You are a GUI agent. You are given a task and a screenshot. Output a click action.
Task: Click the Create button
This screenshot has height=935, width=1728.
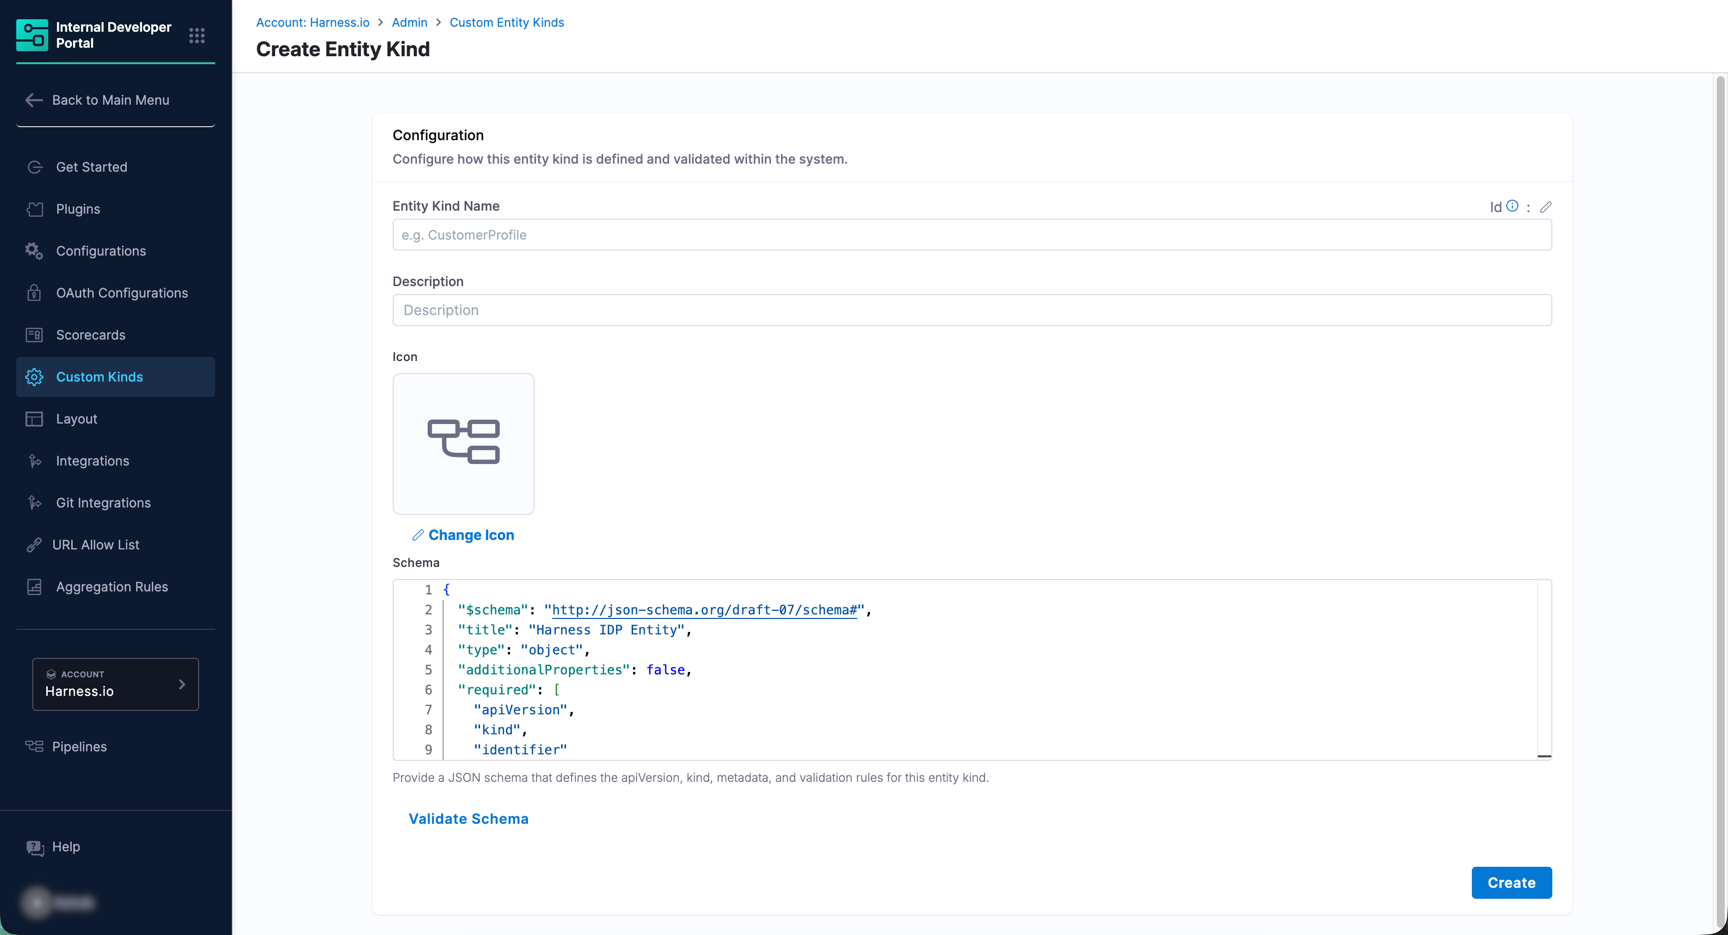click(1510, 883)
